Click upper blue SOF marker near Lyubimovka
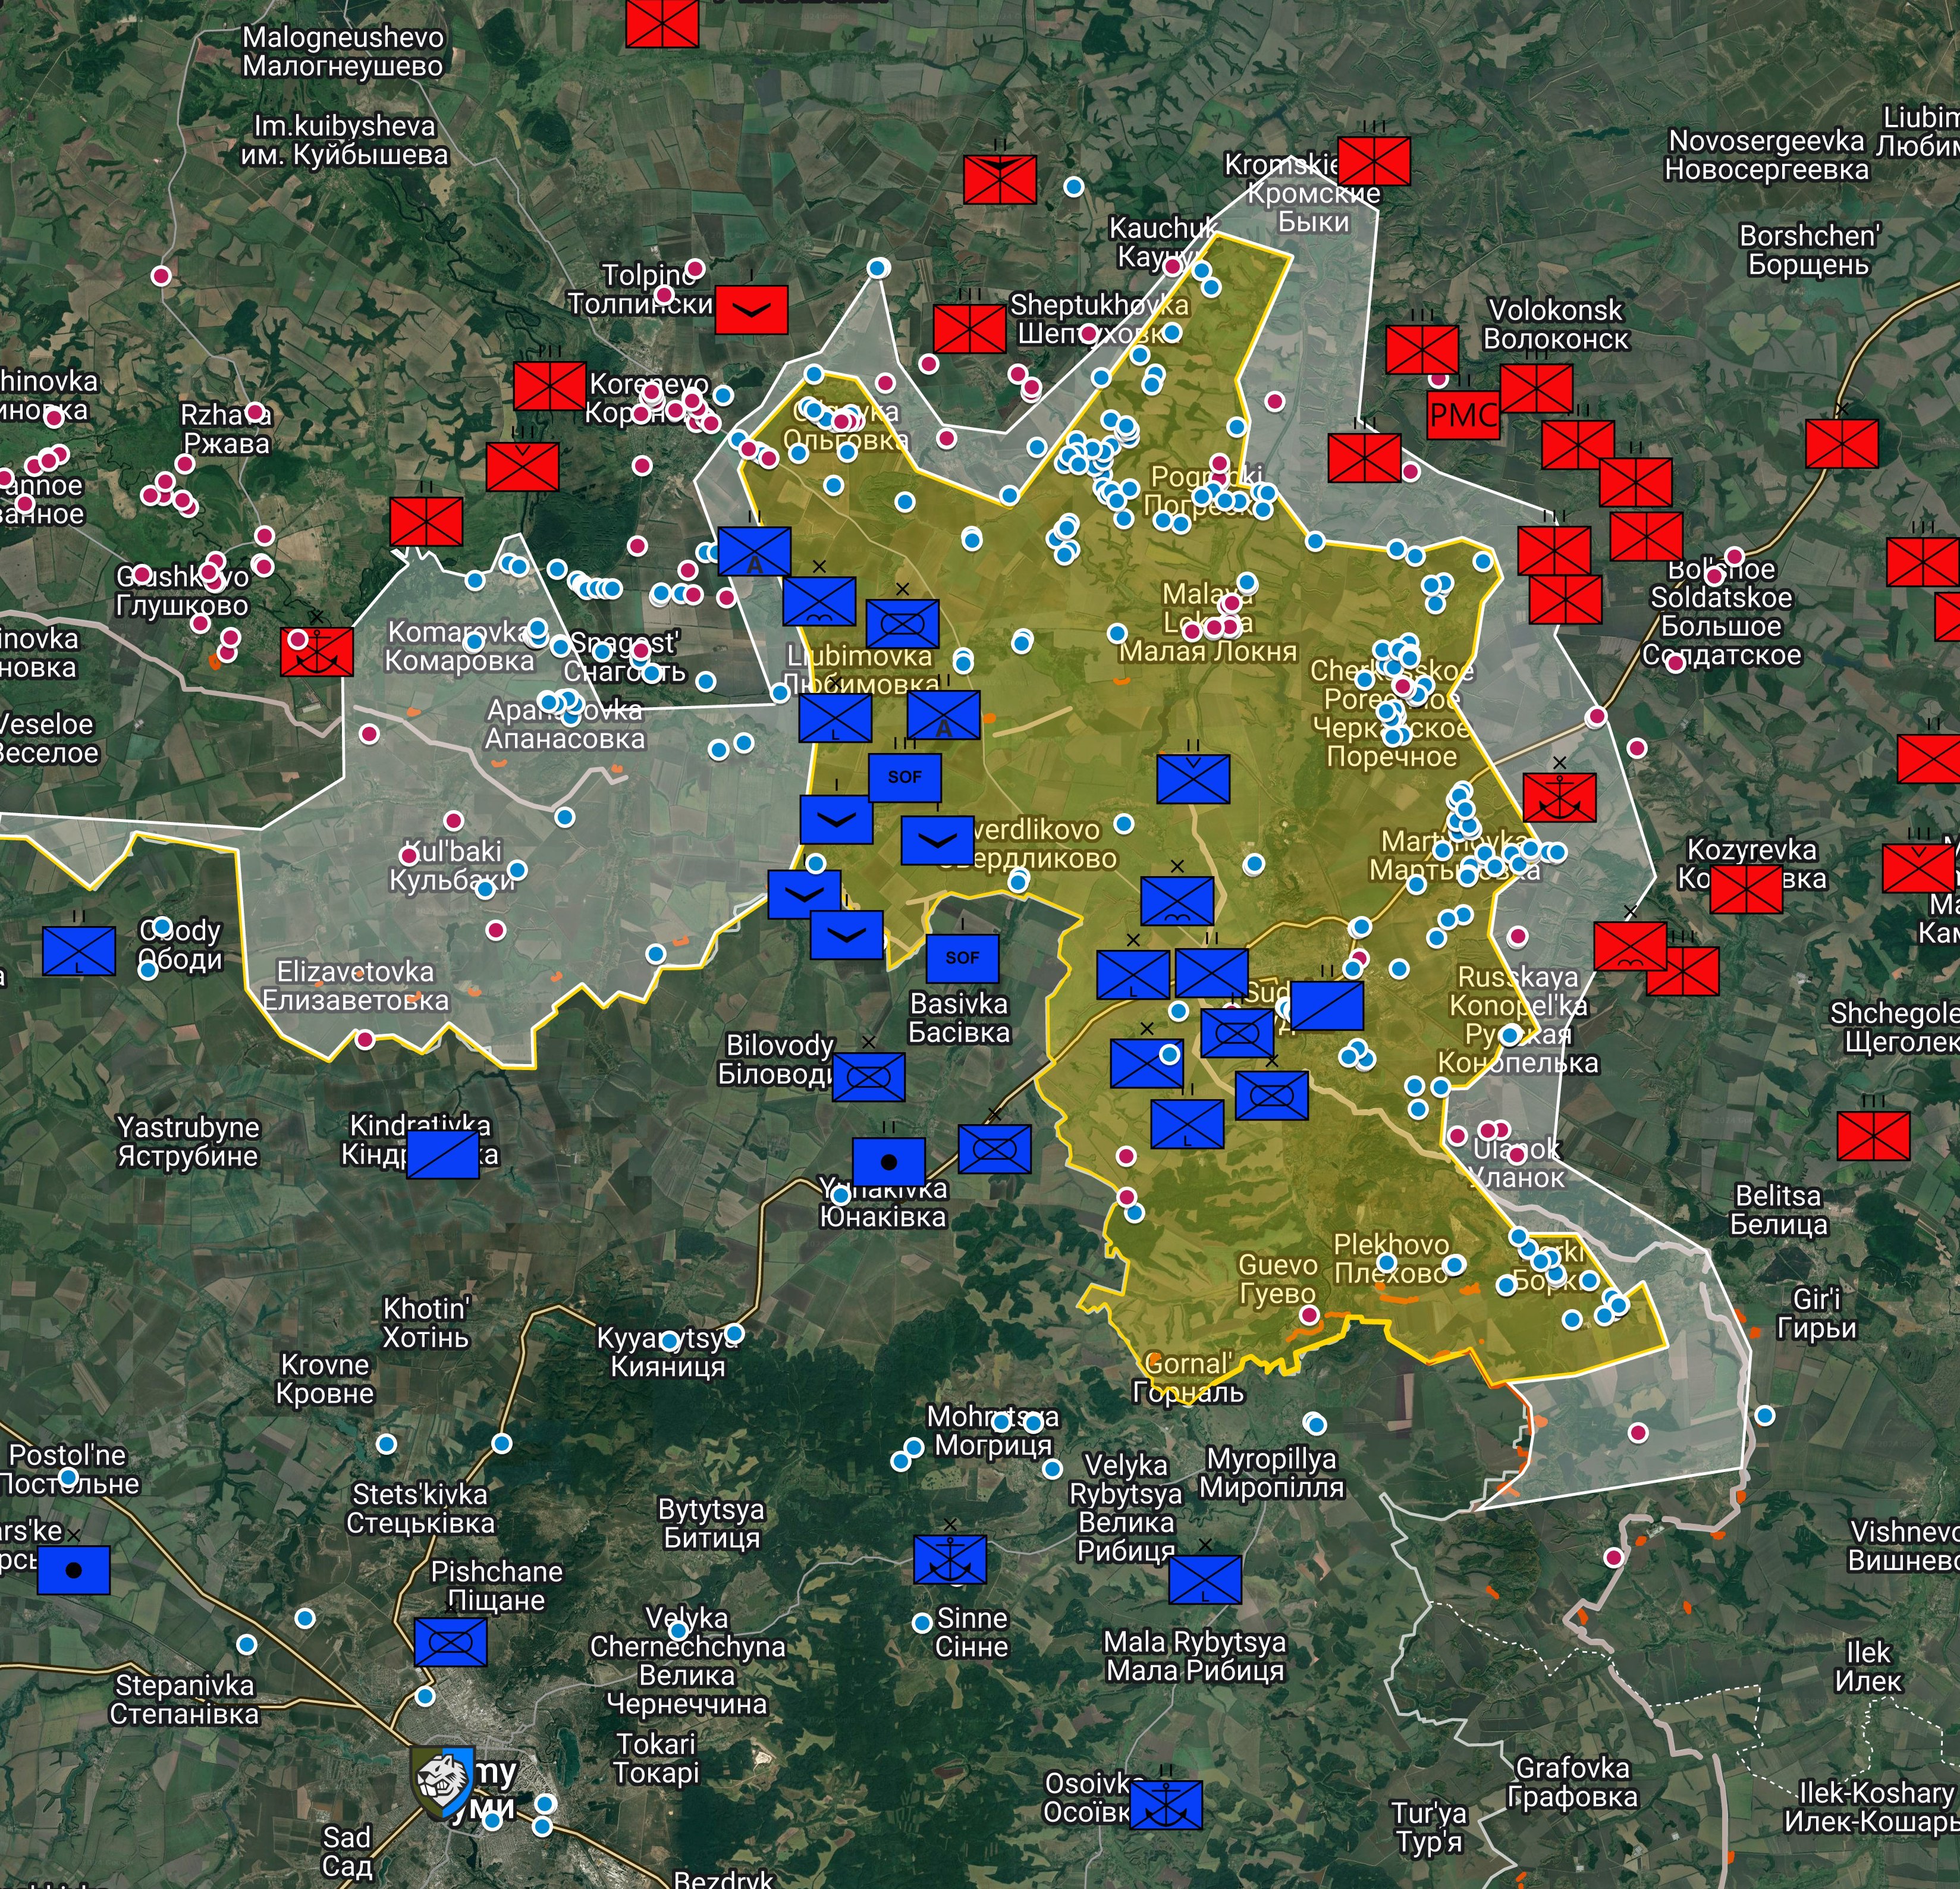Image resolution: width=1960 pixels, height=1889 pixels. (x=904, y=777)
